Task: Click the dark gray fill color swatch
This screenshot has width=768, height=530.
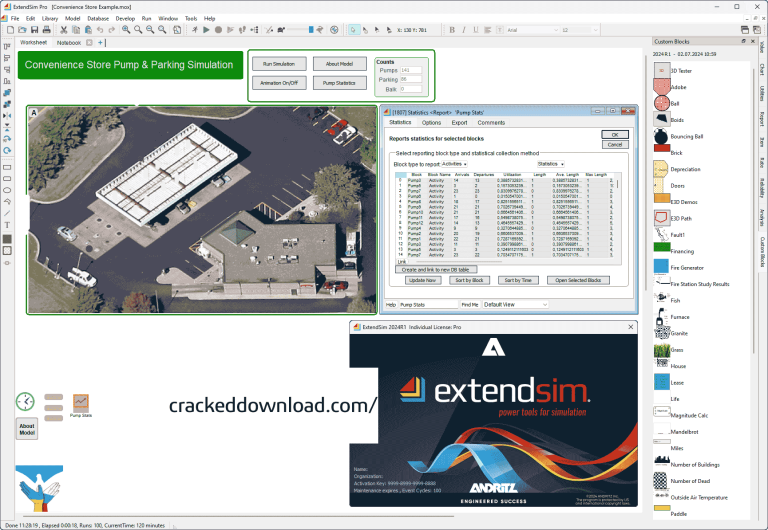Action: (7, 239)
